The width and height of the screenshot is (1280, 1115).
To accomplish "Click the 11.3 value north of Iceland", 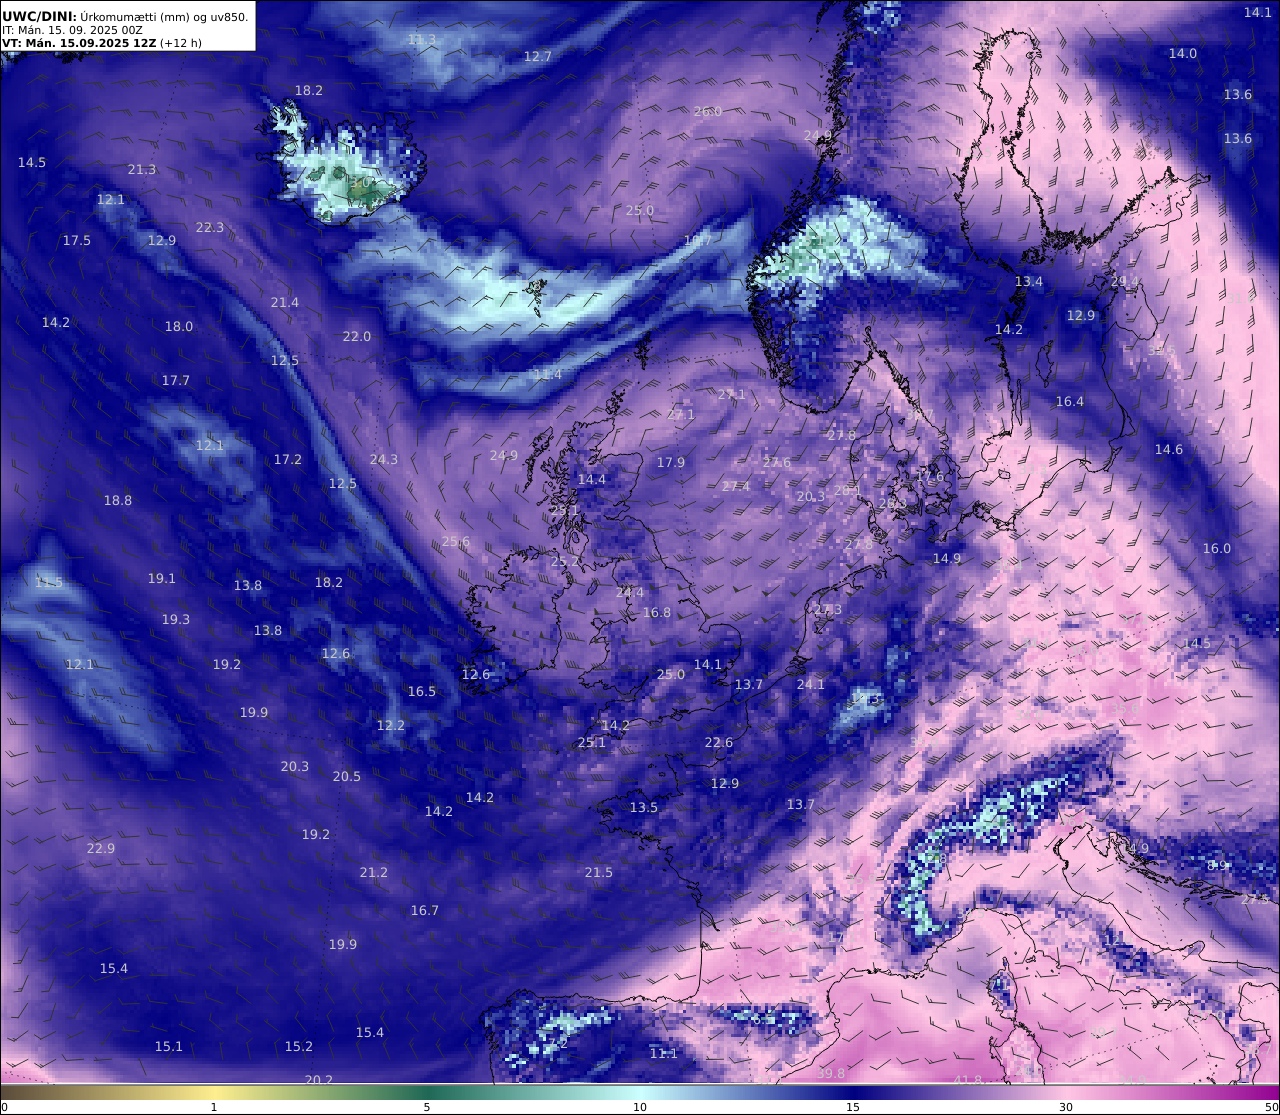I will coord(422,40).
